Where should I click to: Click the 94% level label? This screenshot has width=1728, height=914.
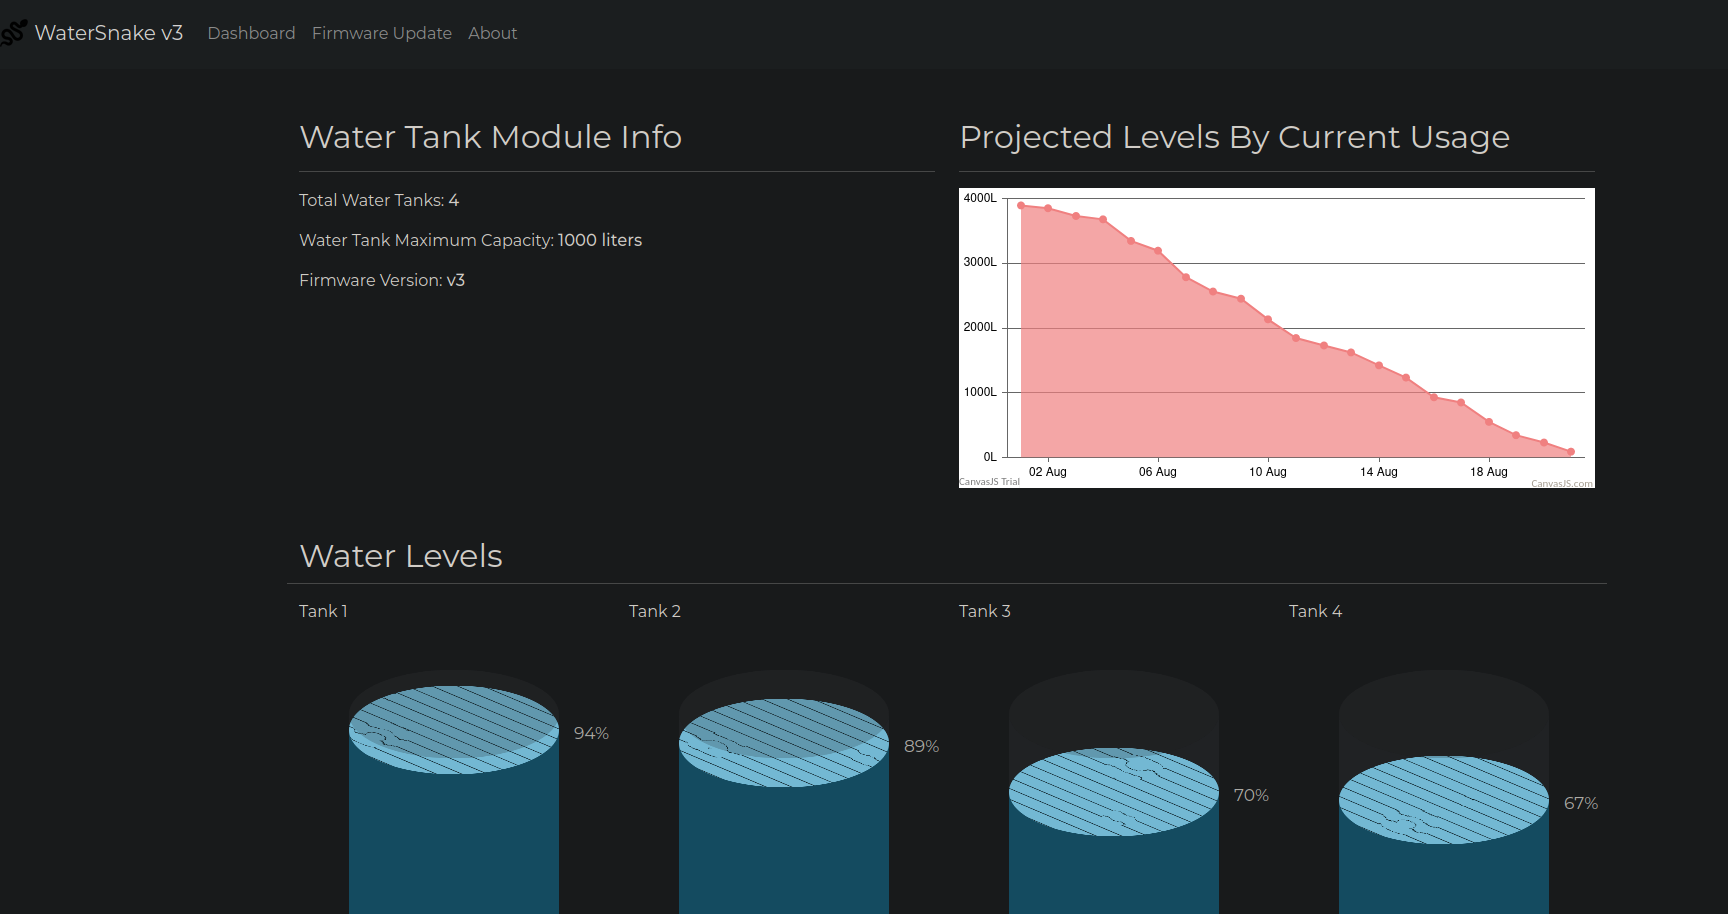pos(591,733)
